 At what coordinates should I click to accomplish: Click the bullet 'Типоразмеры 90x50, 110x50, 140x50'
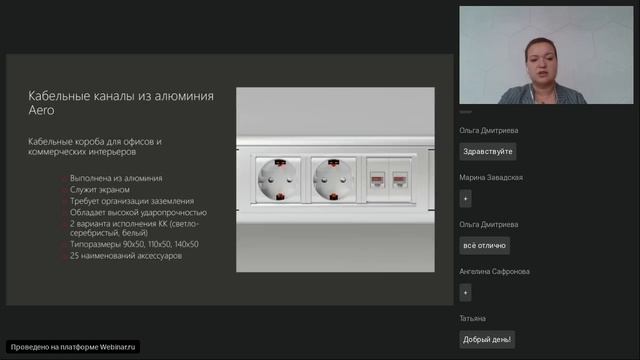click(x=134, y=244)
